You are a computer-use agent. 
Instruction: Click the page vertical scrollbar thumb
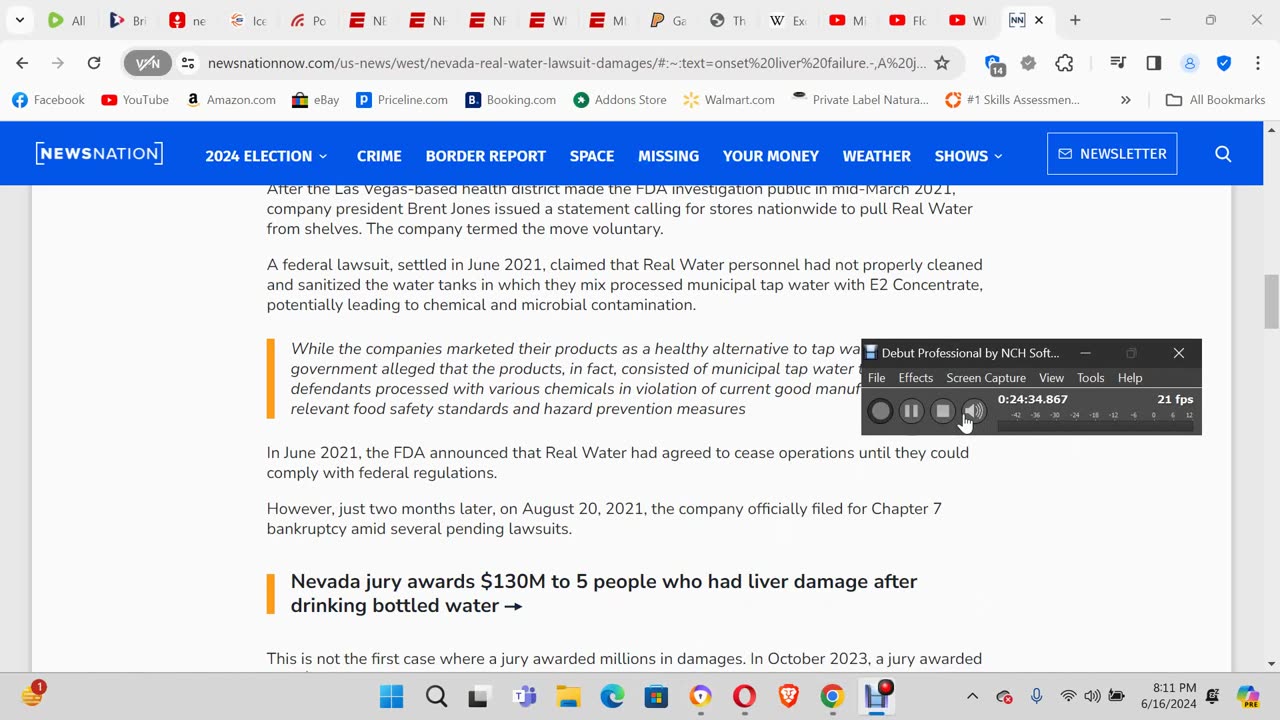1272,301
